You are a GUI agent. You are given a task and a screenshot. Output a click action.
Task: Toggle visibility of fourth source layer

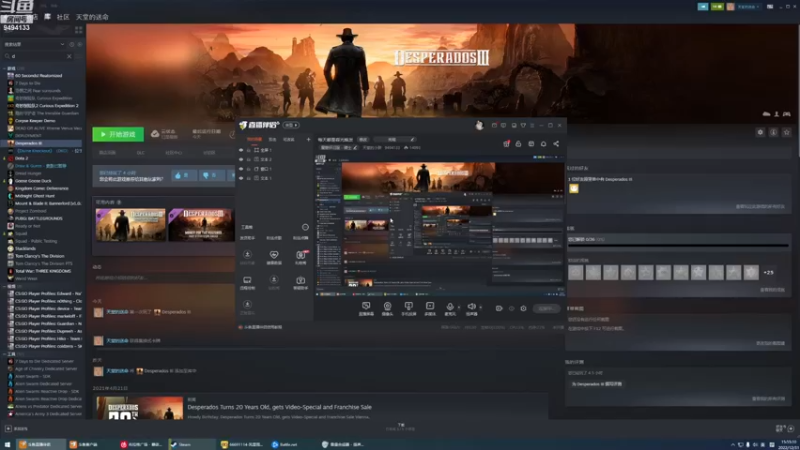pos(241,178)
